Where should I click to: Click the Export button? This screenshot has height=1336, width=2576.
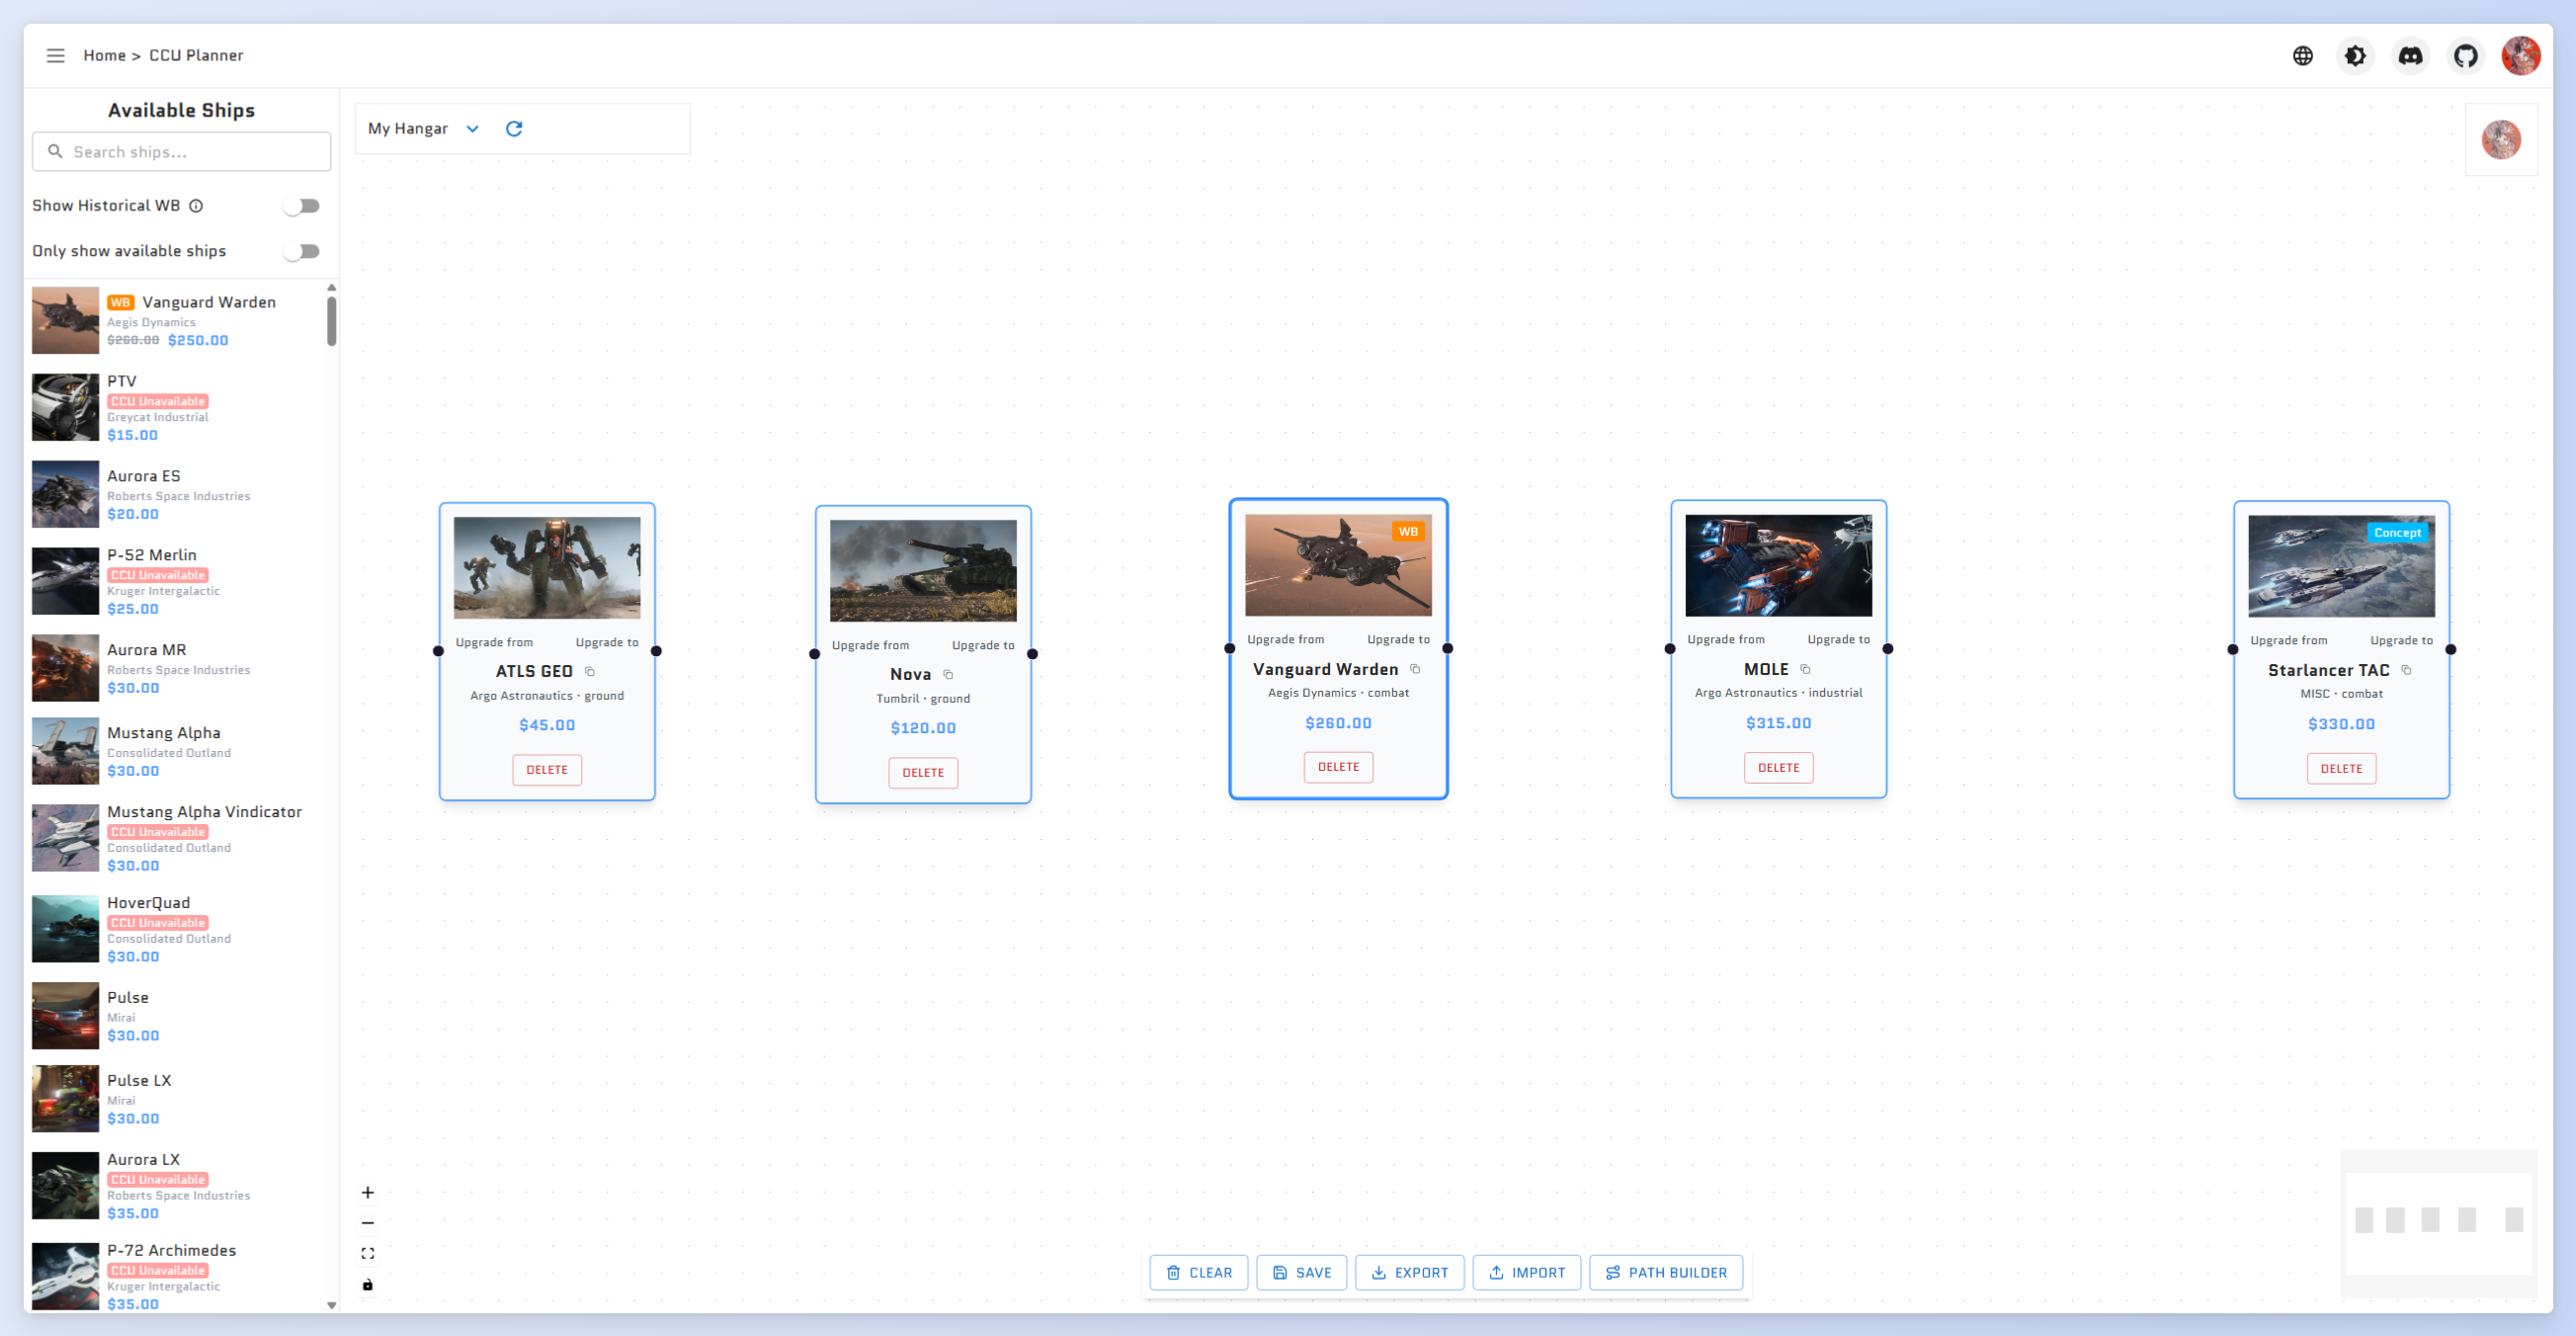pyautogui.click(x=1409, y=1272)
